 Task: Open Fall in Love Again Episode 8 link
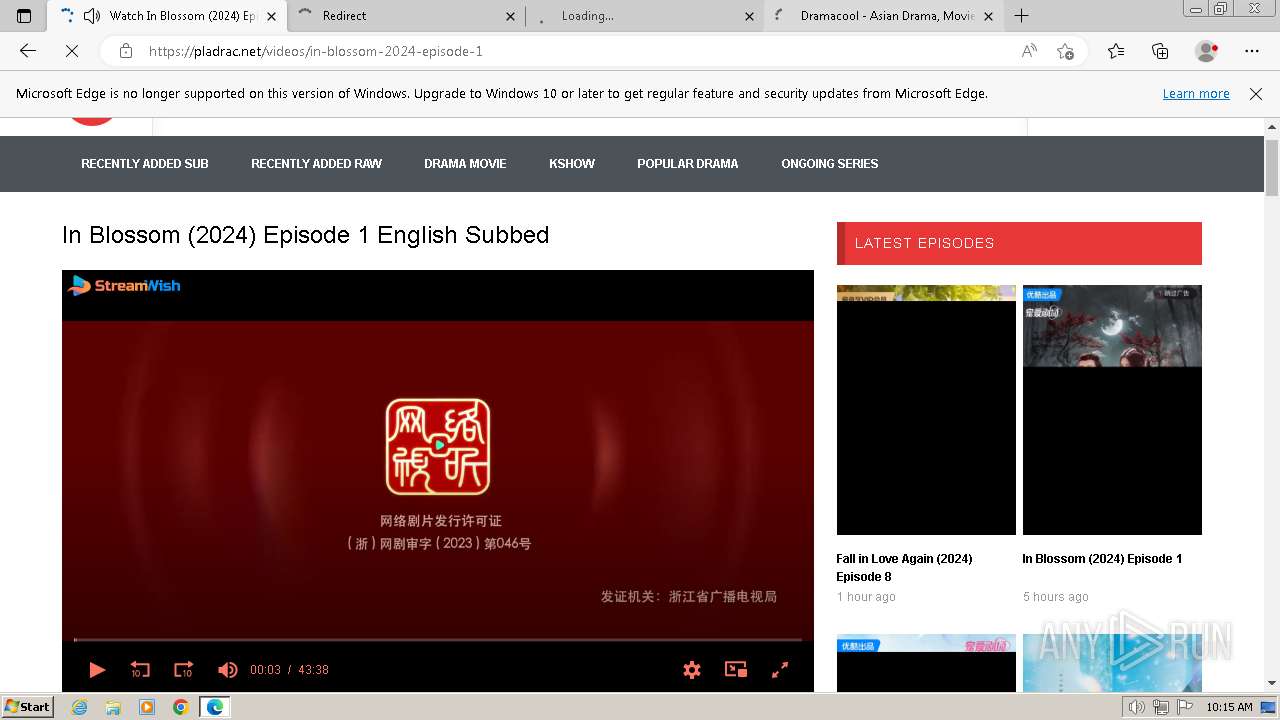pos(905,568)
